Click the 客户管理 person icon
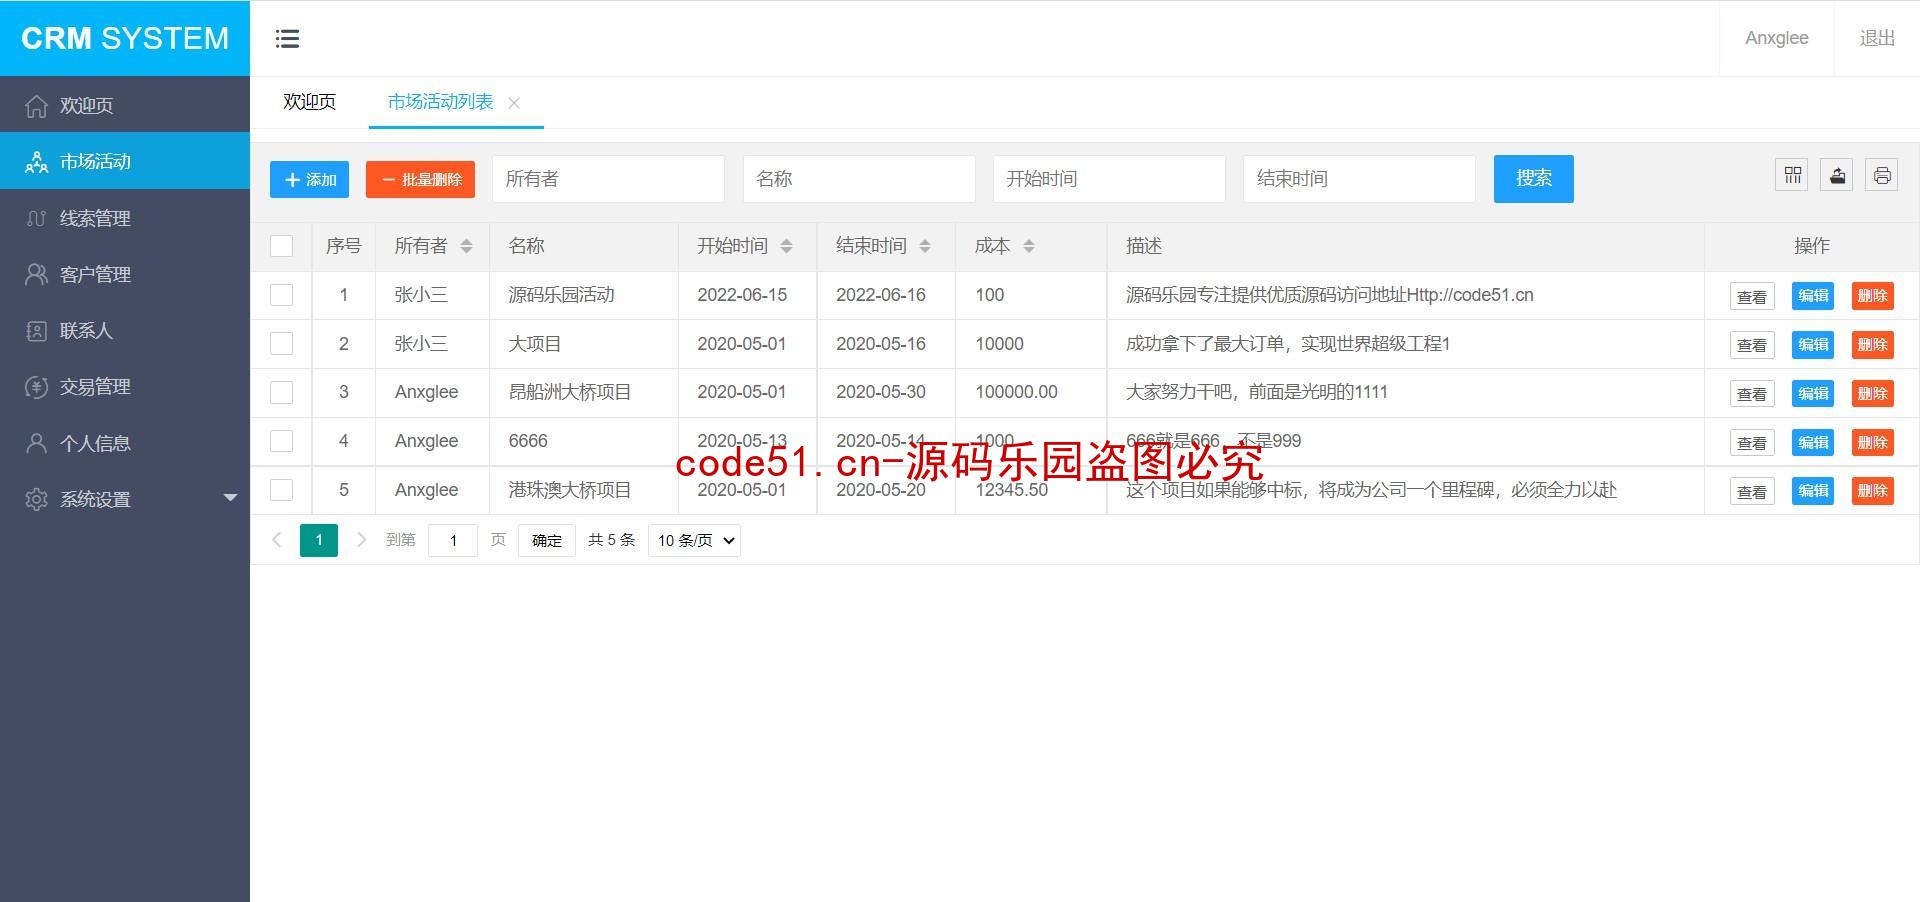 tap(36, 274)
